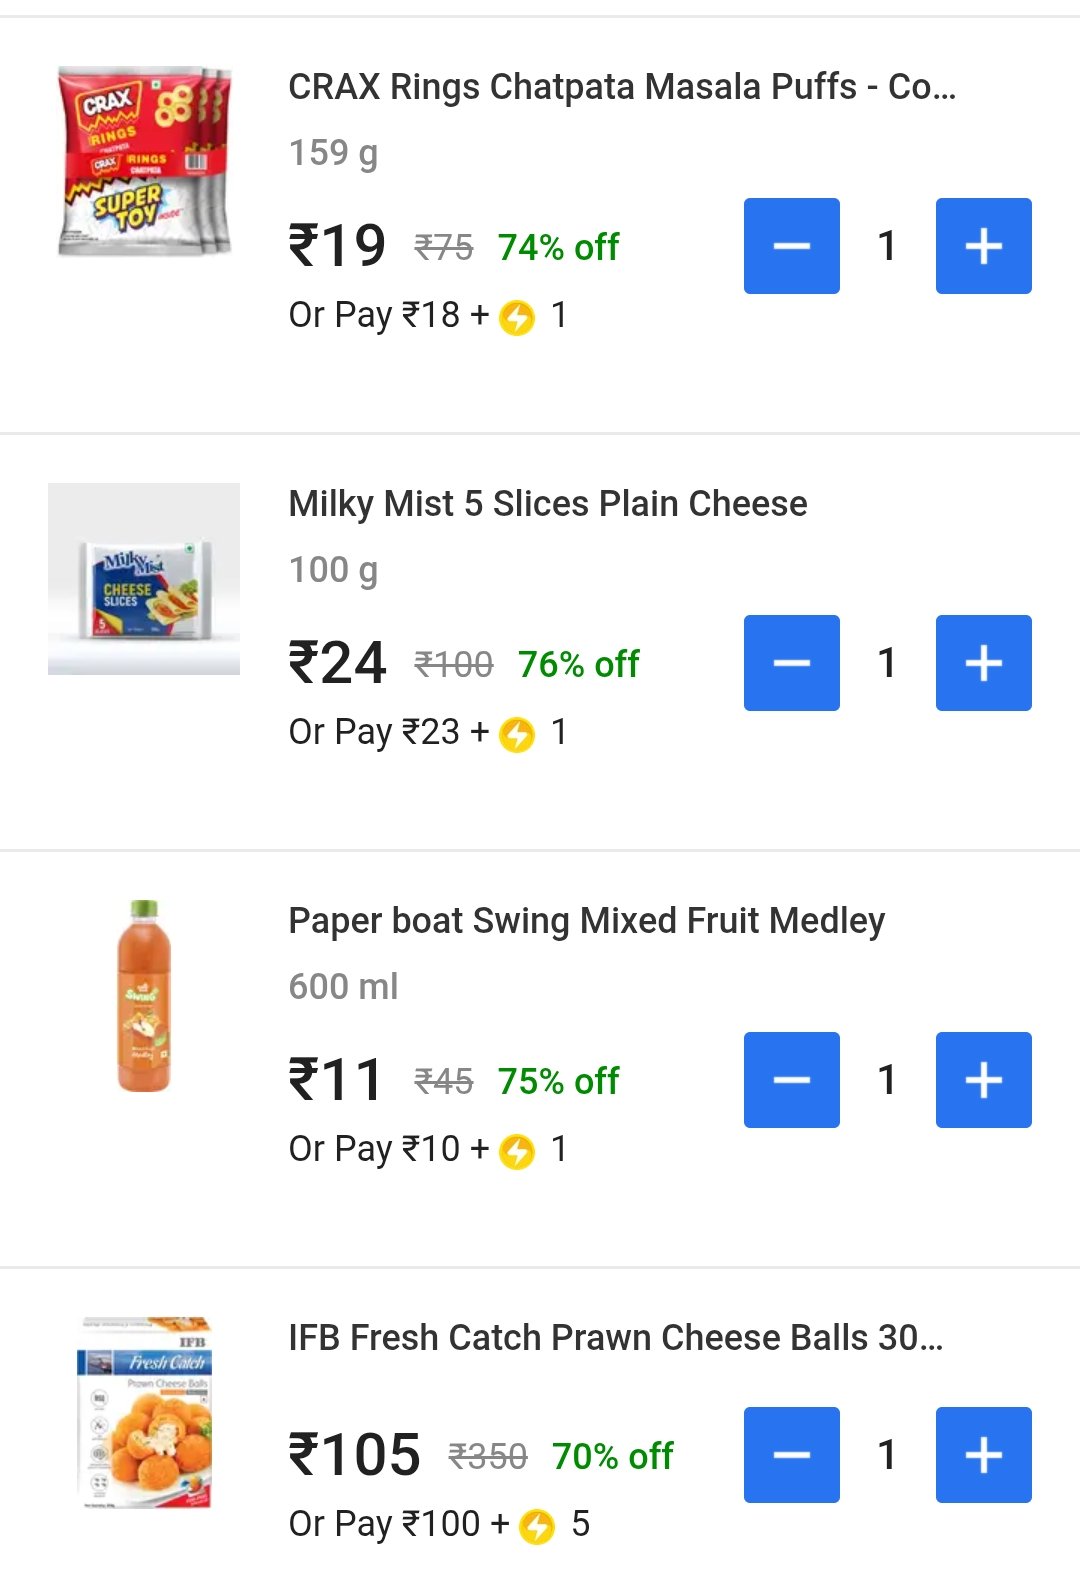Select the 76% off discount label
This screenshot has height=1588, width=1080.
pos(578,664)
